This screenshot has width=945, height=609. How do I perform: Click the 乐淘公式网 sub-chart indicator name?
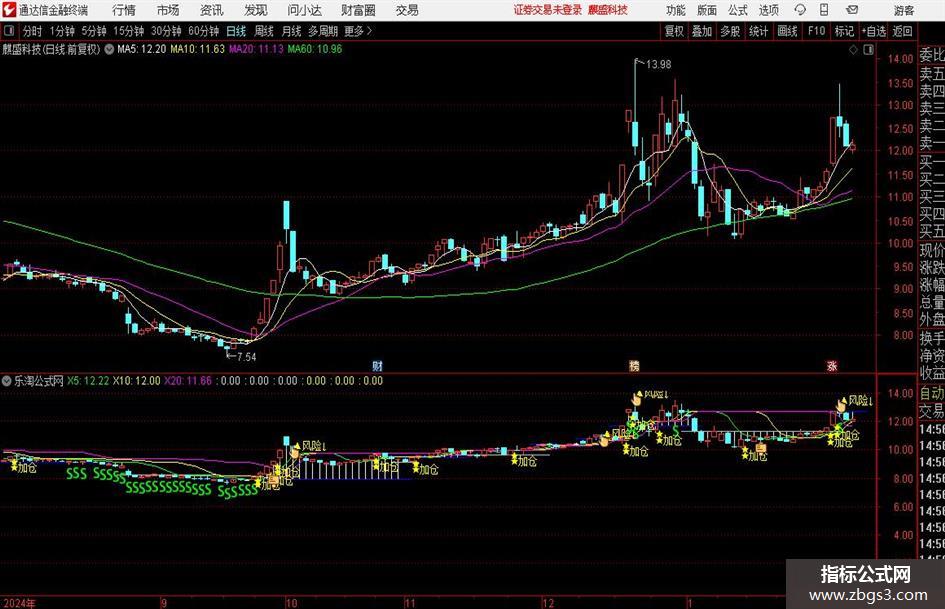point(39,381)
